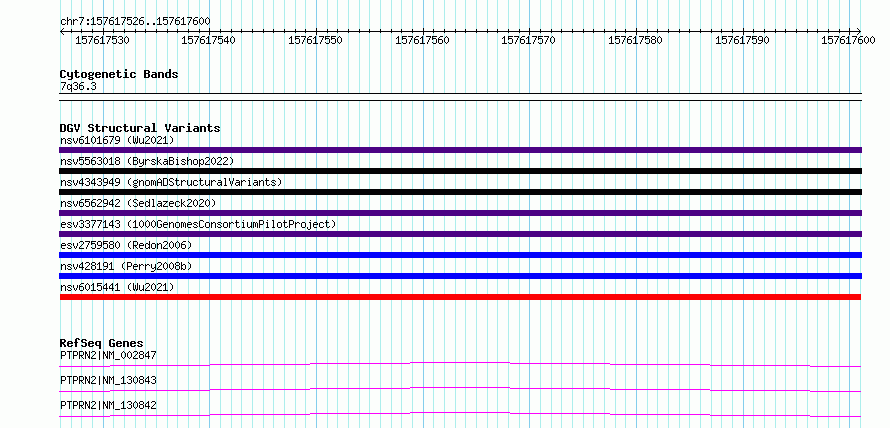Screen dimensions: 890x428
Task: Click ruler tick label 157617530
Action: [x=102, y=40]
